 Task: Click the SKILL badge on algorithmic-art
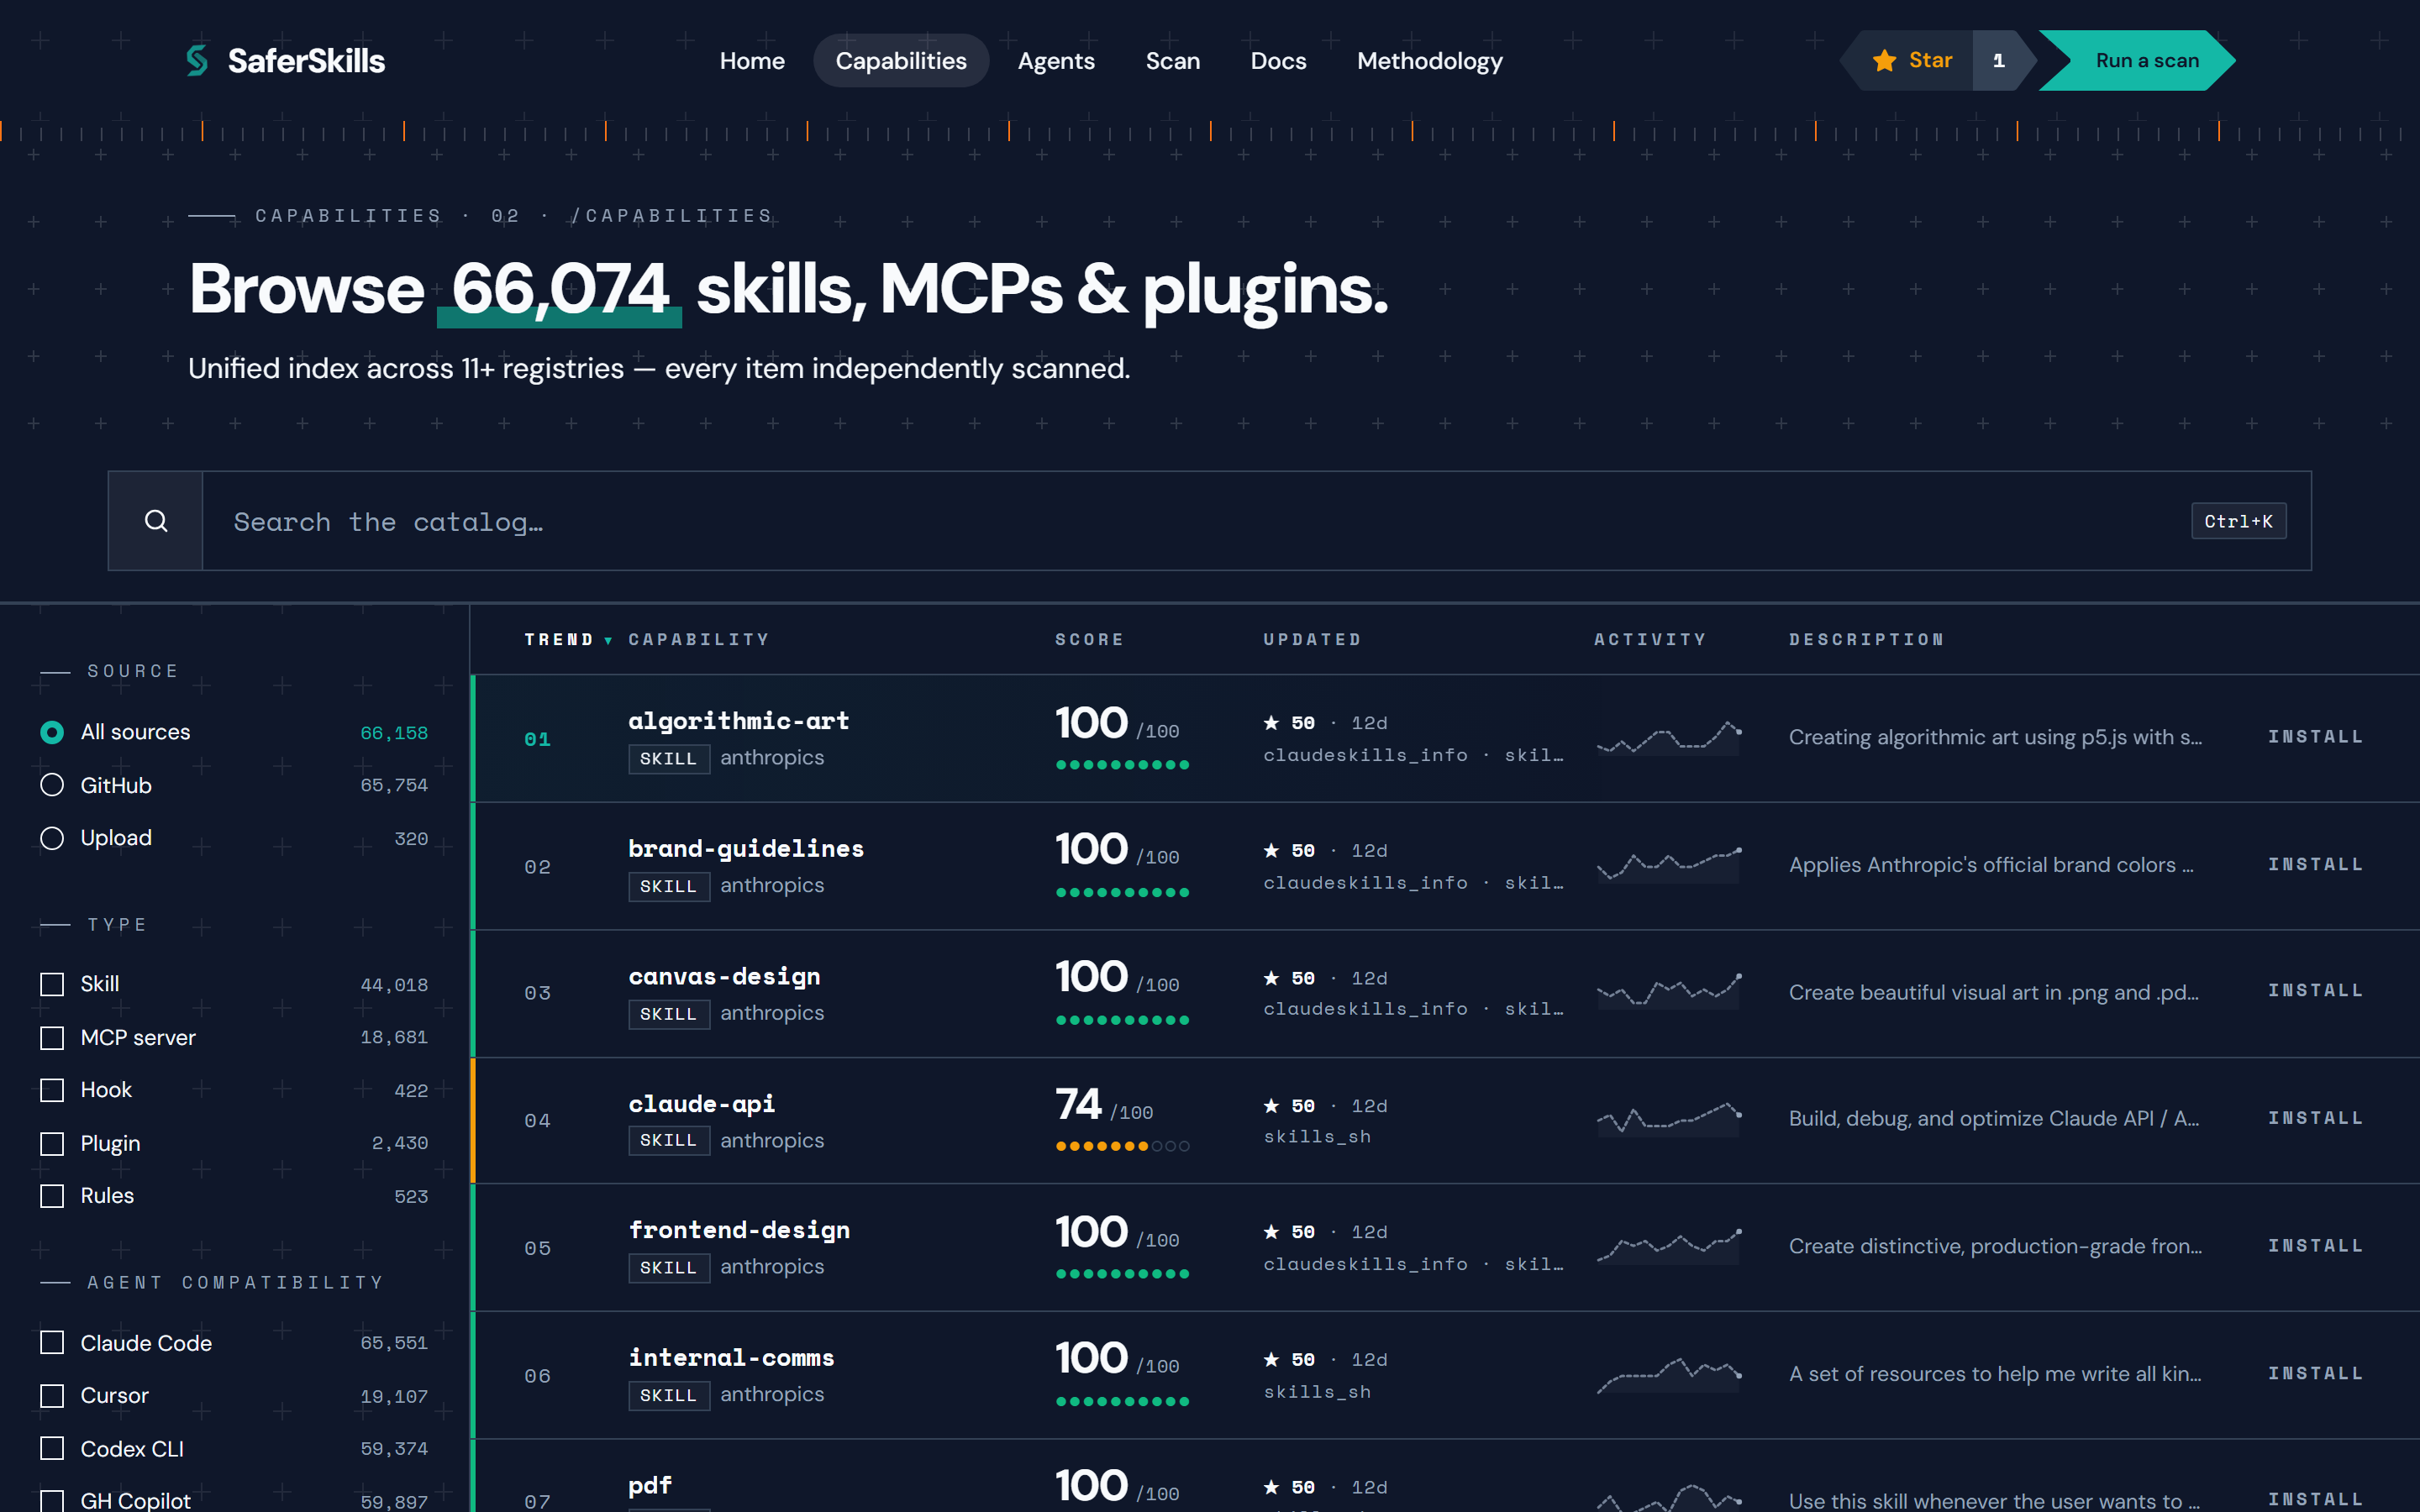(668, 758)
